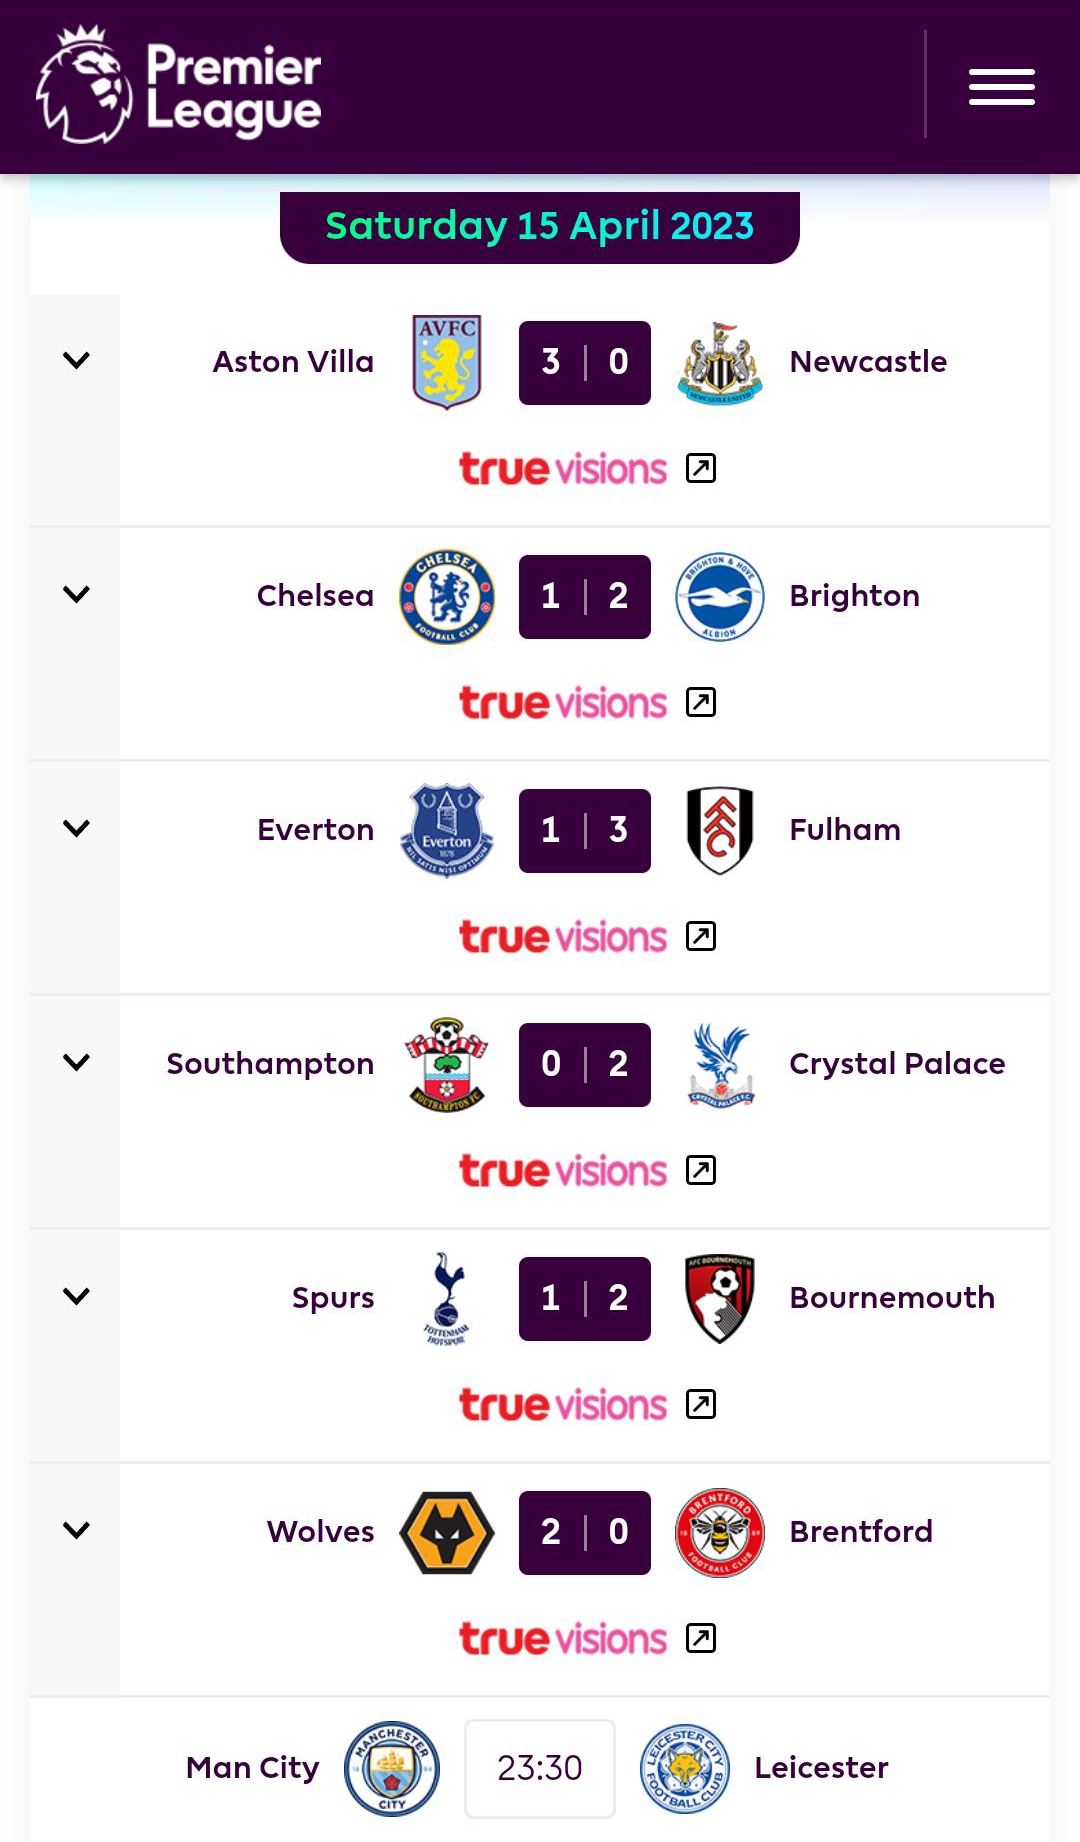Expand the Chelsea vs Brighton match details

[x=76, y=595]
